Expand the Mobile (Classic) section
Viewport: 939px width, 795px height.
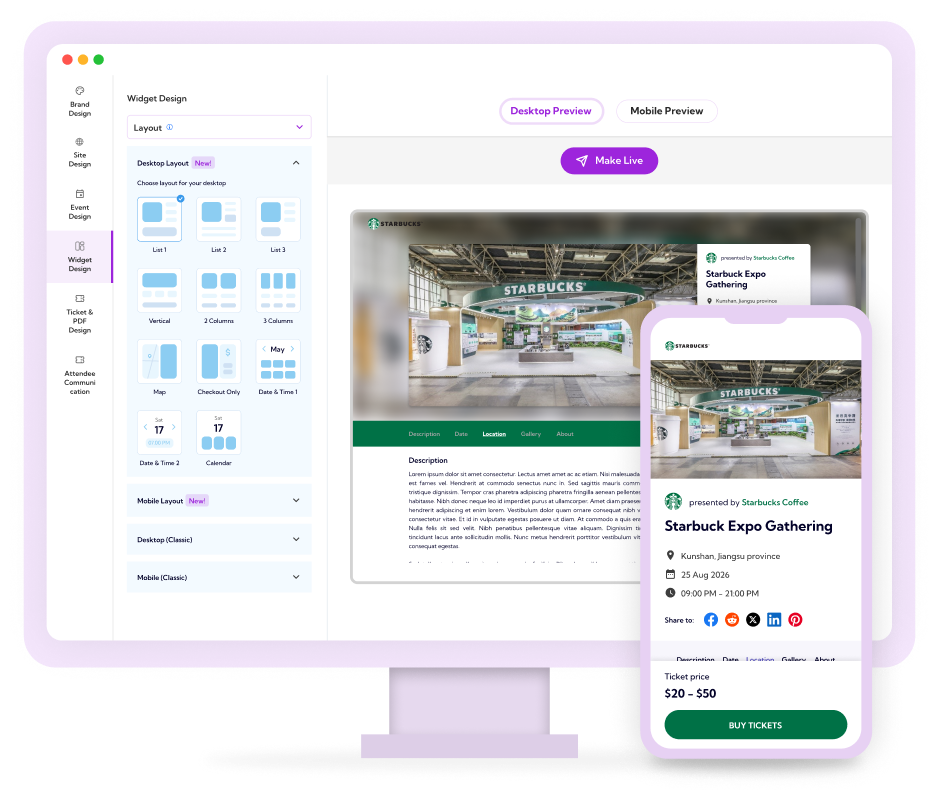(219, 577)
